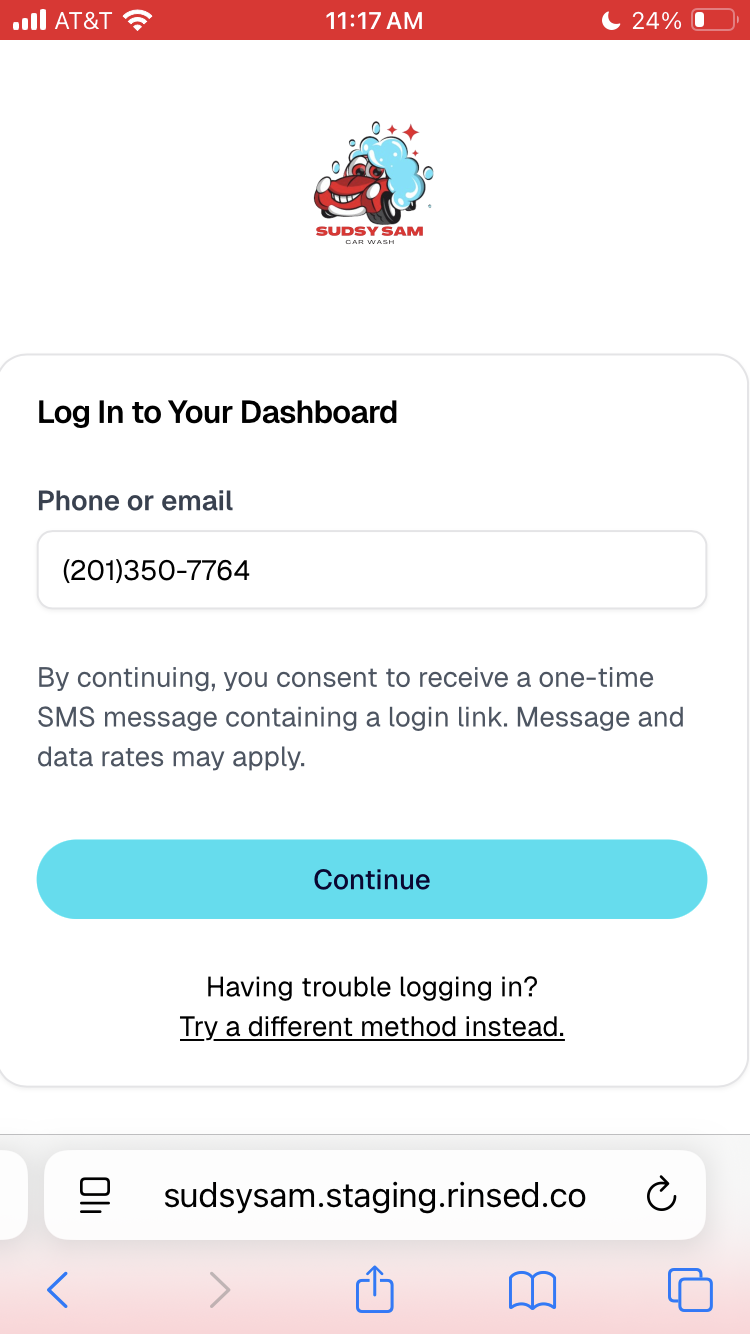Open the Share sheet icon
This screenshot has height=1334, width=750.
375,1288
